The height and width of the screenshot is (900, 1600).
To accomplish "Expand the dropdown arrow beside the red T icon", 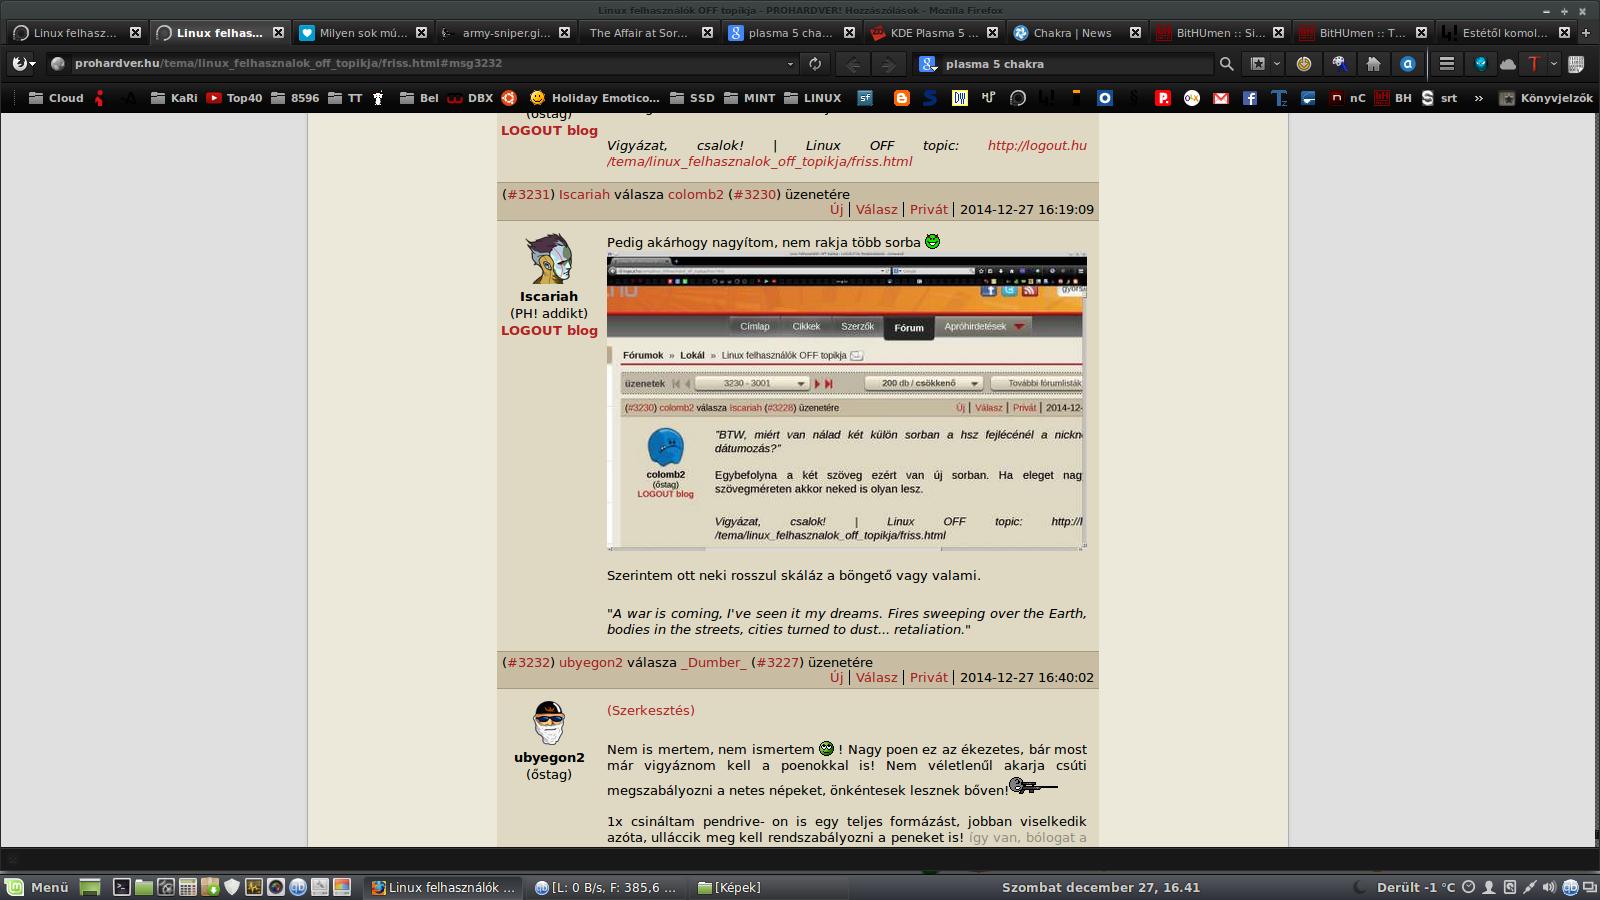I will pos(1553,64).
